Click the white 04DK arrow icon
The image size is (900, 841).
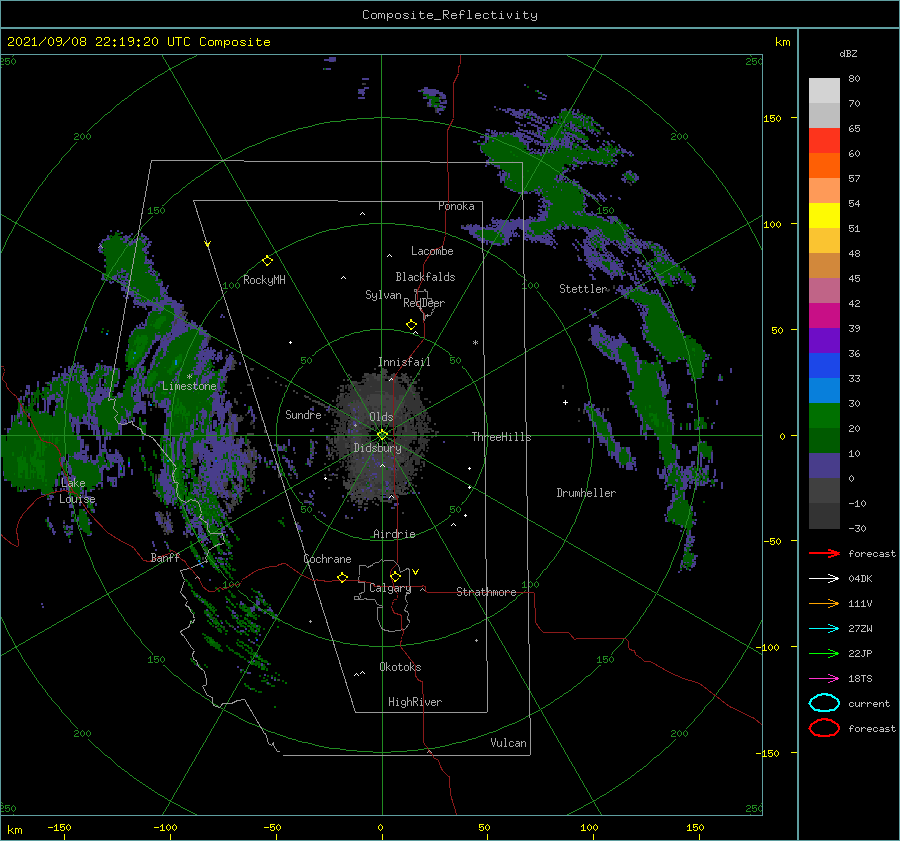[824, 579]
